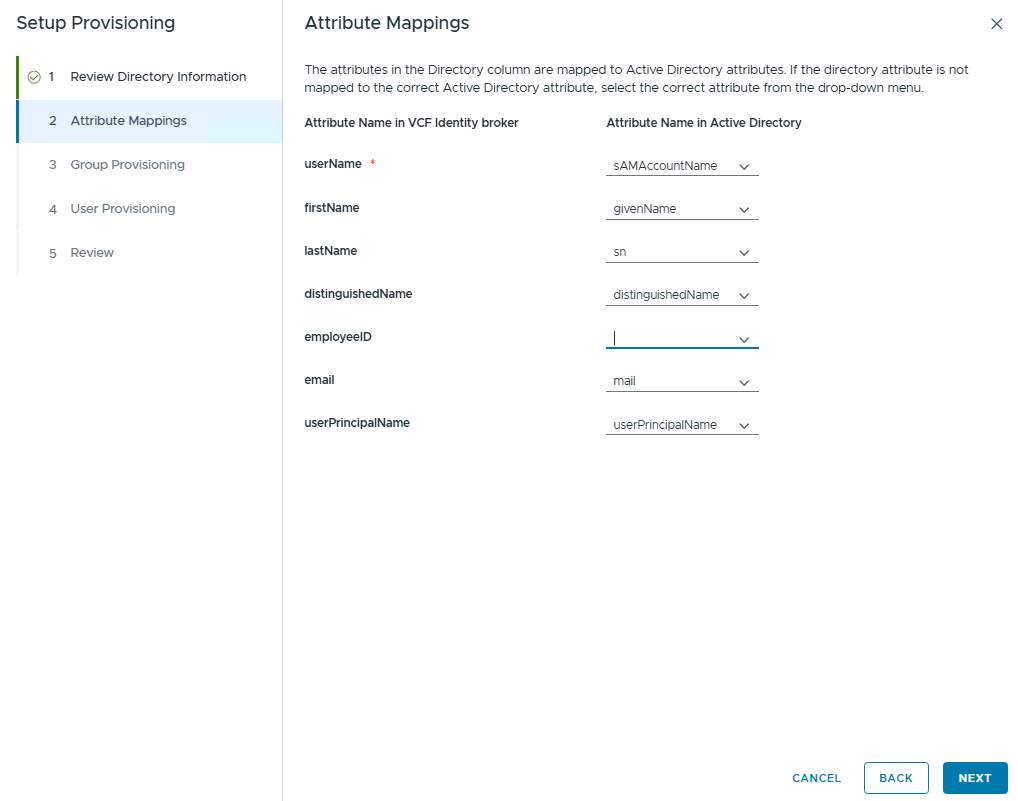Click the firstName label
Viewport: 1018px width, 801px height.
pos(332,208)
